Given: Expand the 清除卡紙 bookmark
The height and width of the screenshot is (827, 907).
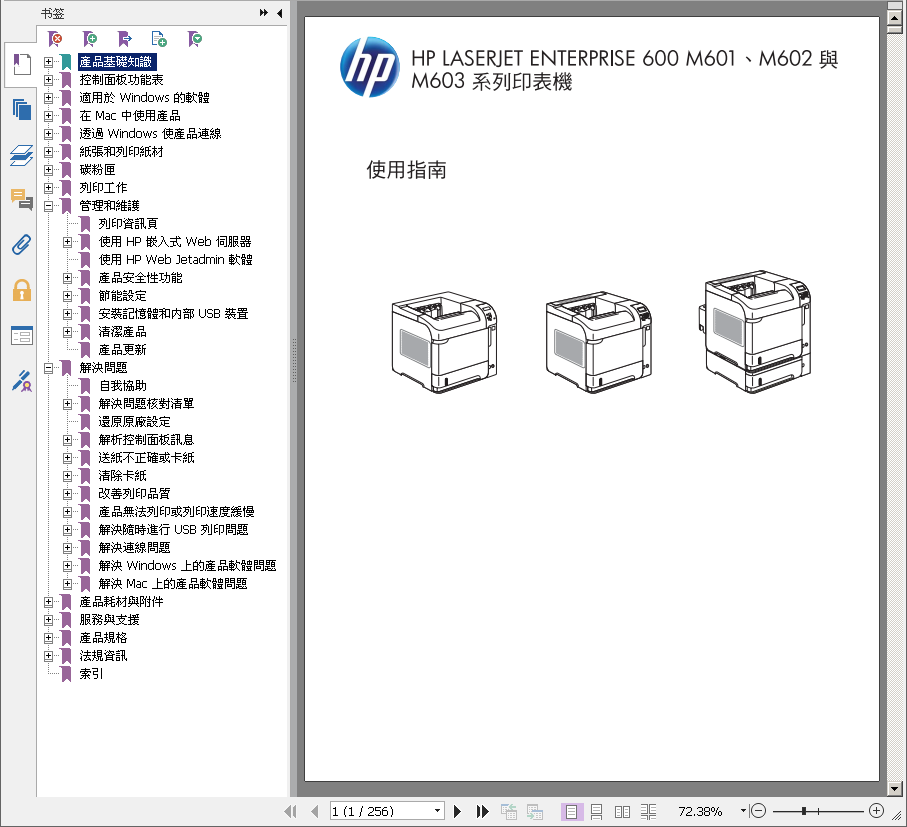Looking at the screenshot, I should coord(68,476).
